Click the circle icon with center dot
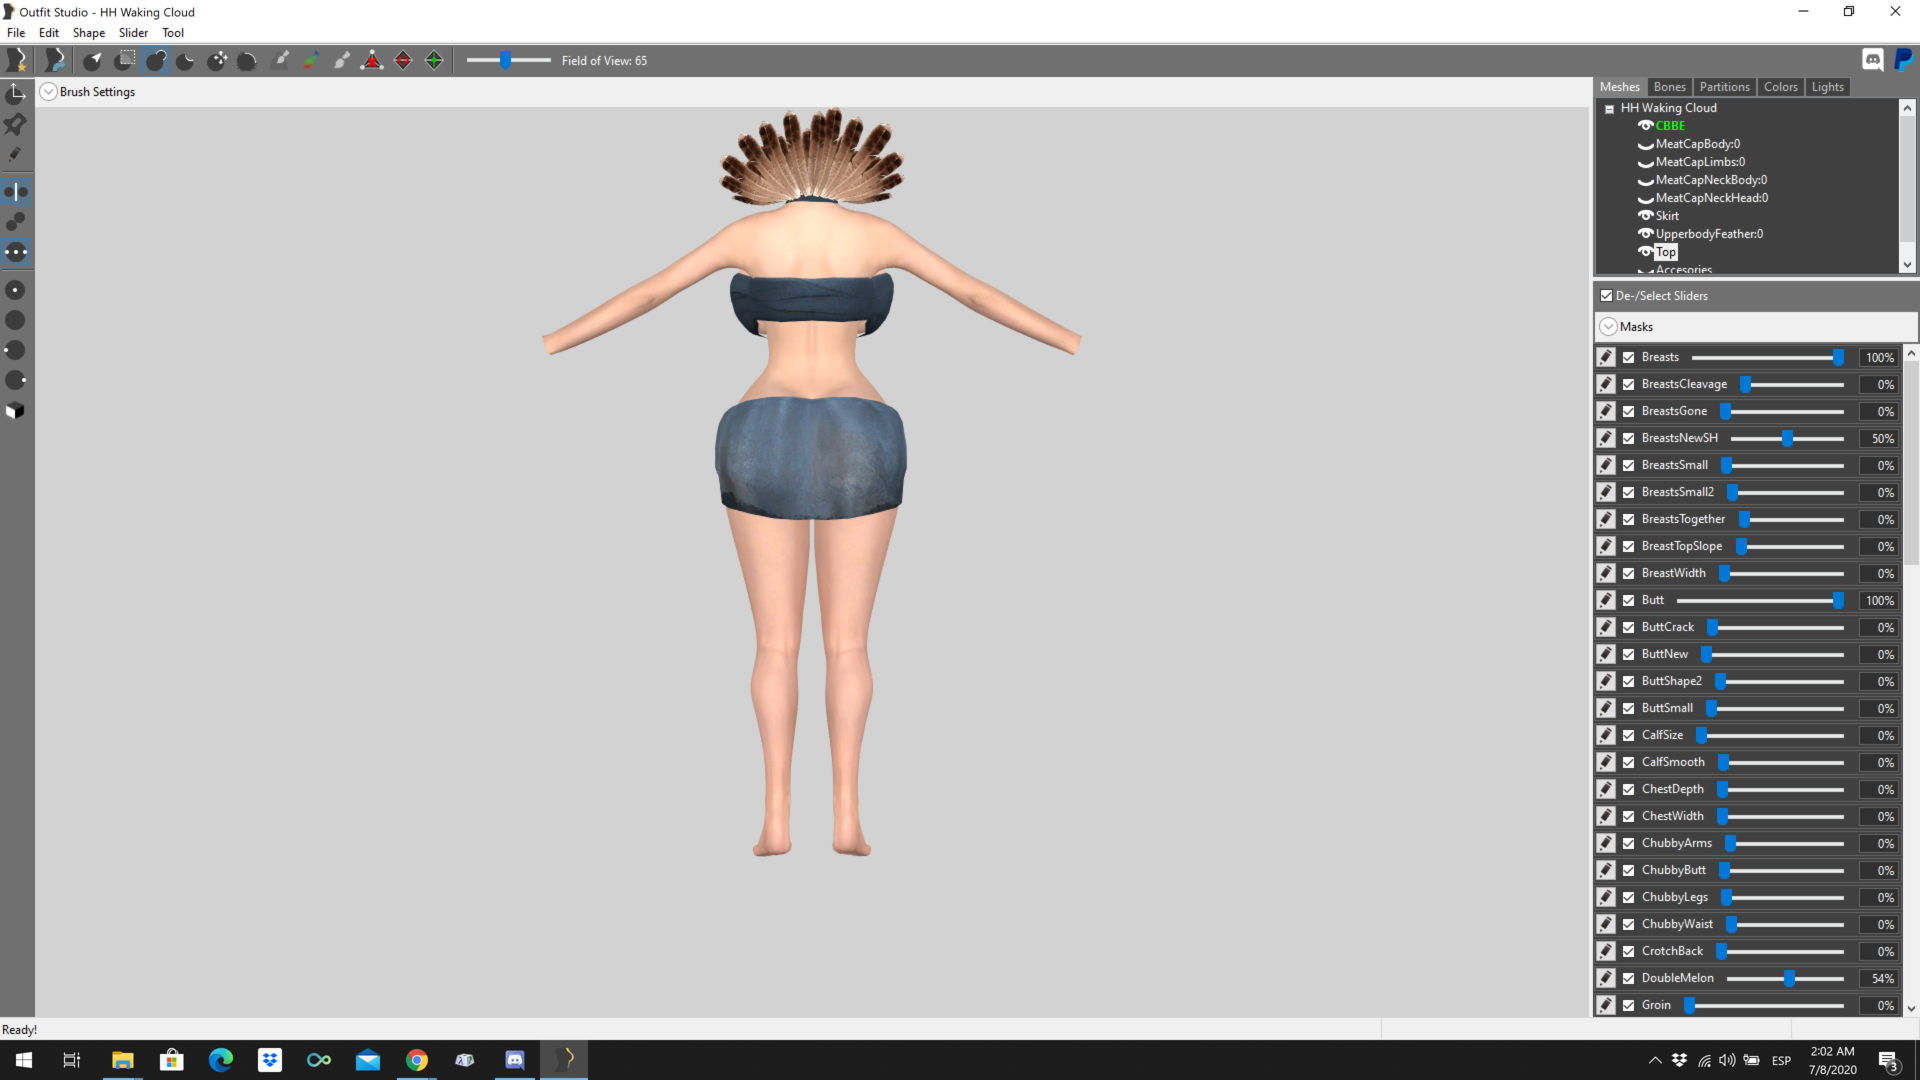1920x1080 pixels. pos(16,290)
